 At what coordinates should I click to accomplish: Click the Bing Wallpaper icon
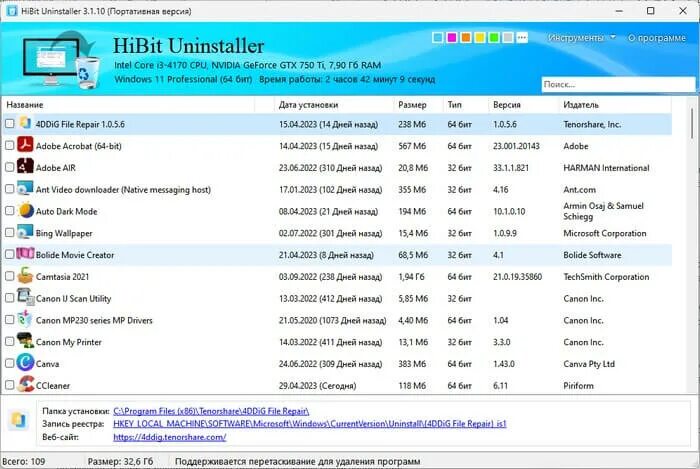25,232
